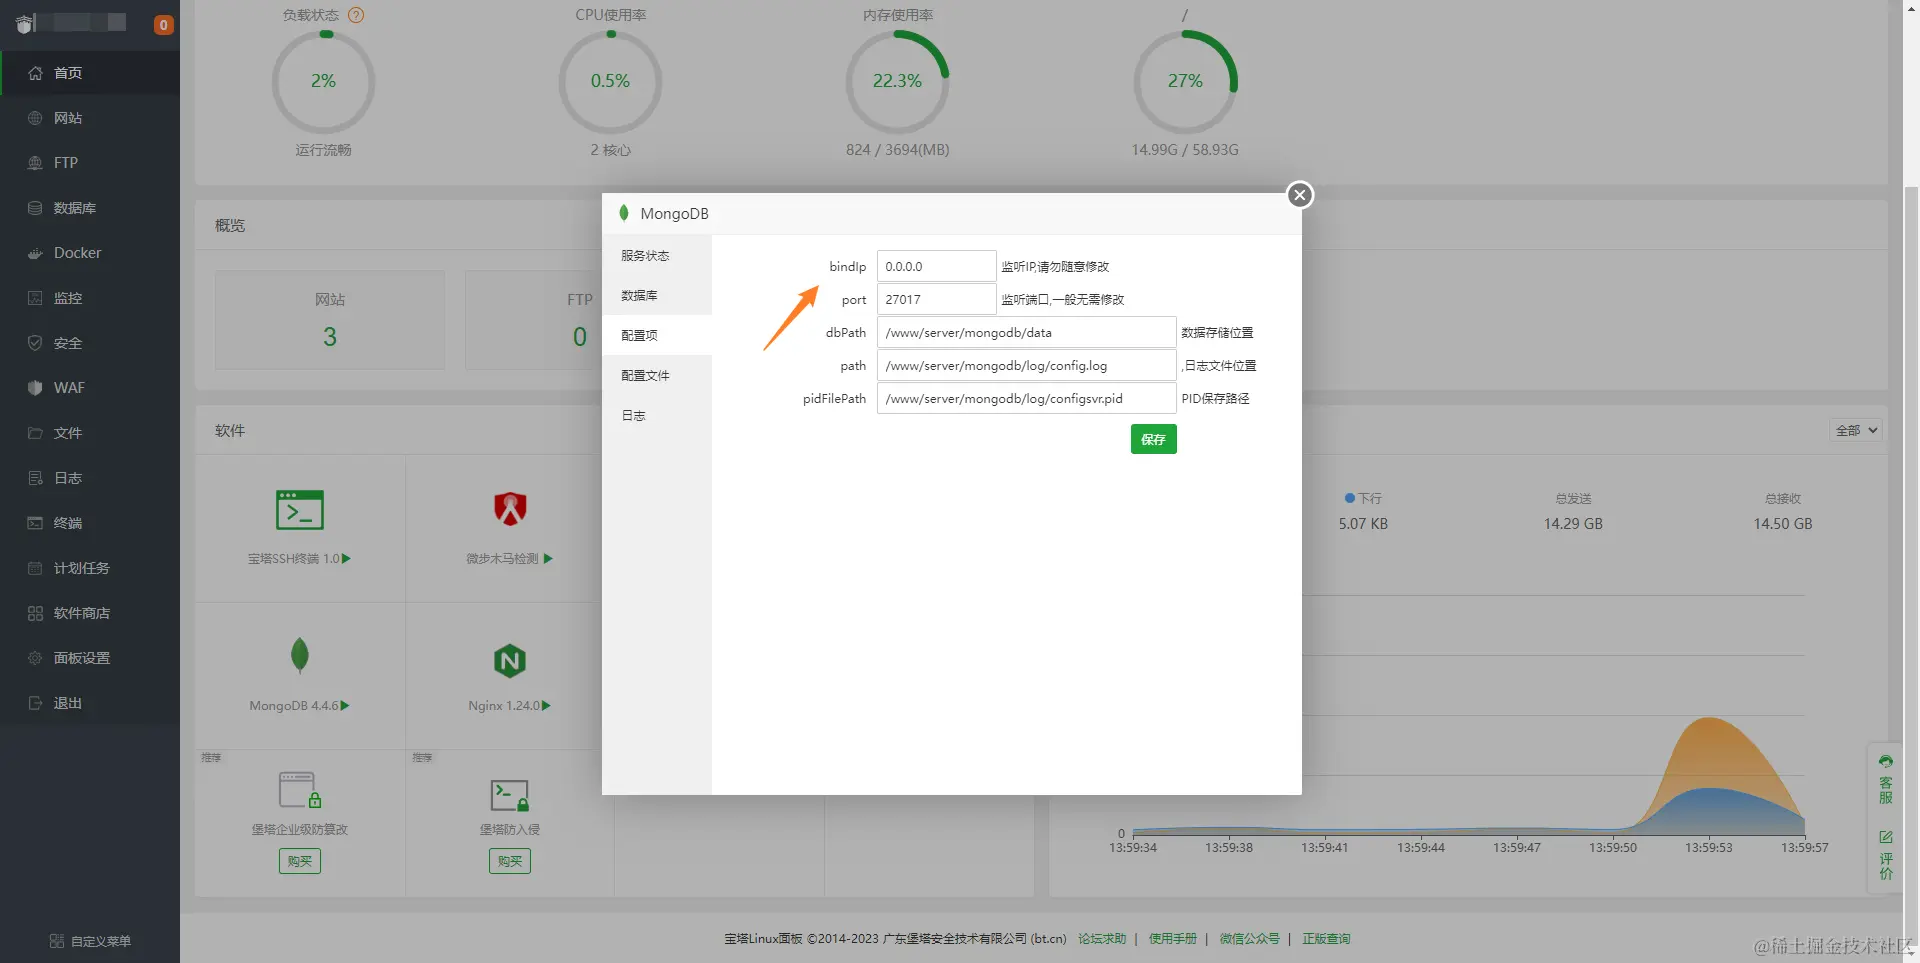The image size is (1920, 963).
Task: Click the 内存使用率 22.3% gauge
Action: (897, 82)
